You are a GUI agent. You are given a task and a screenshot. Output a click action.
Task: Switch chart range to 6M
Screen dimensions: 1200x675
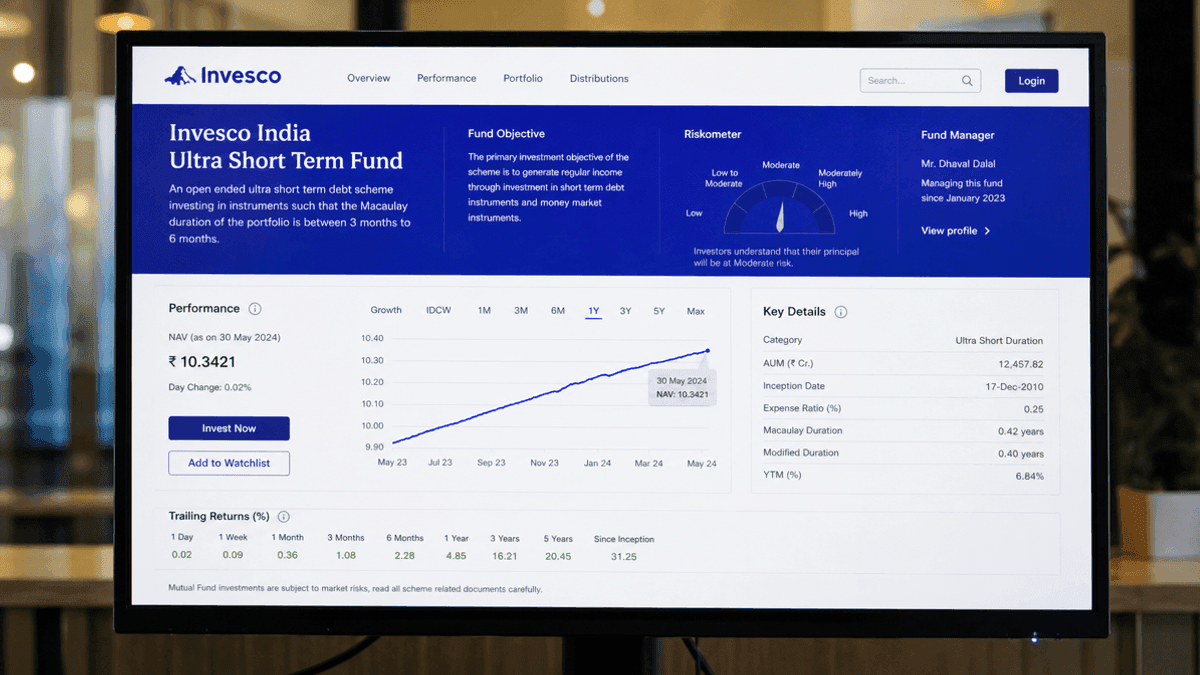point(558,311)
